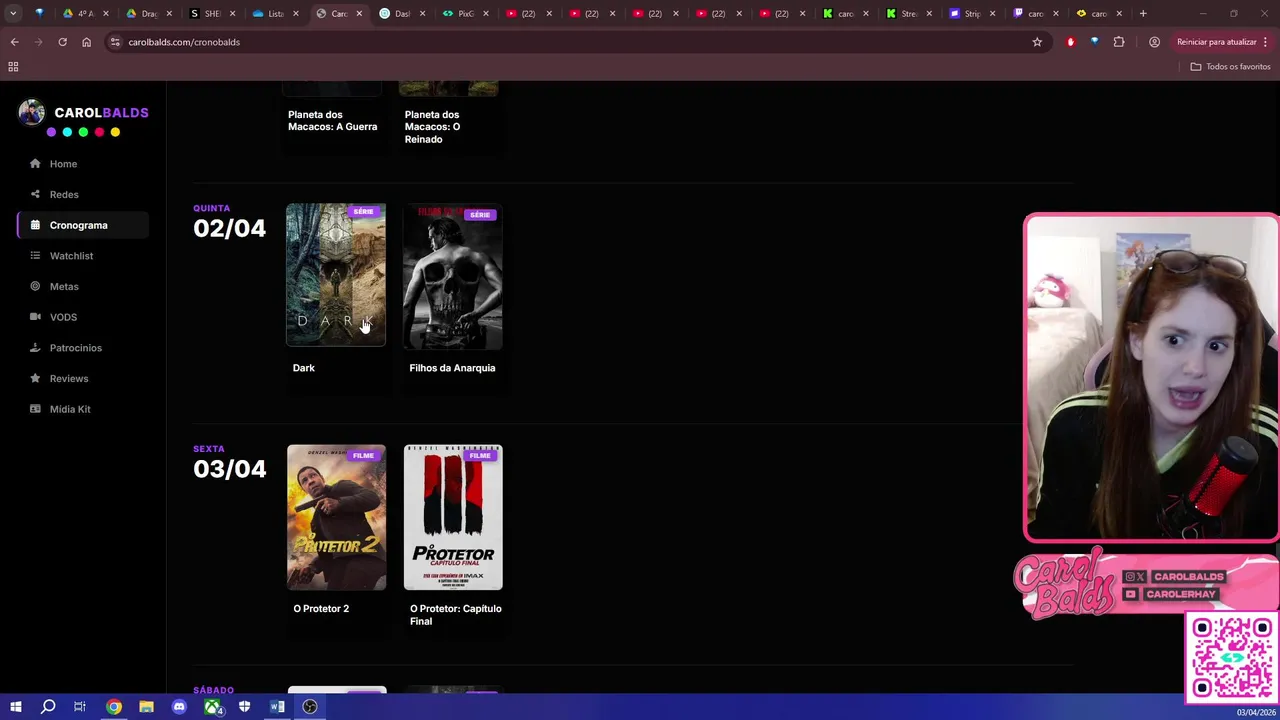1280x720 pixels.
Task: Click the browser back arrow
Action: point(14,42)
